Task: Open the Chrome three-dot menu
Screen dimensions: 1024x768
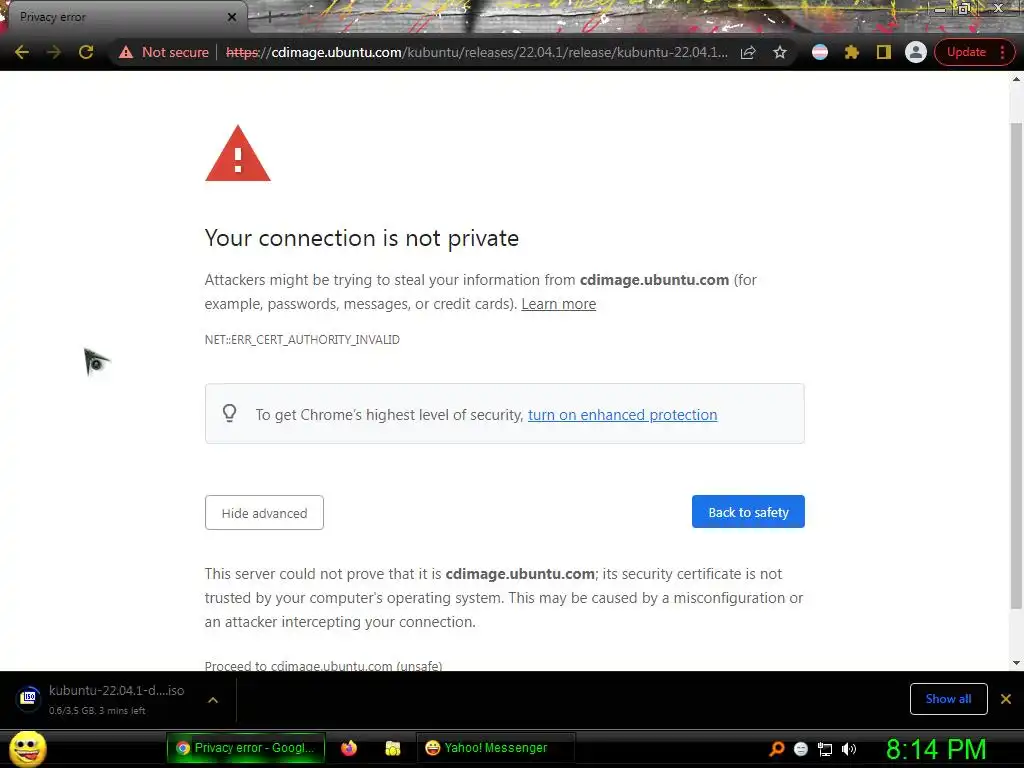Action: coord(1003,52)
